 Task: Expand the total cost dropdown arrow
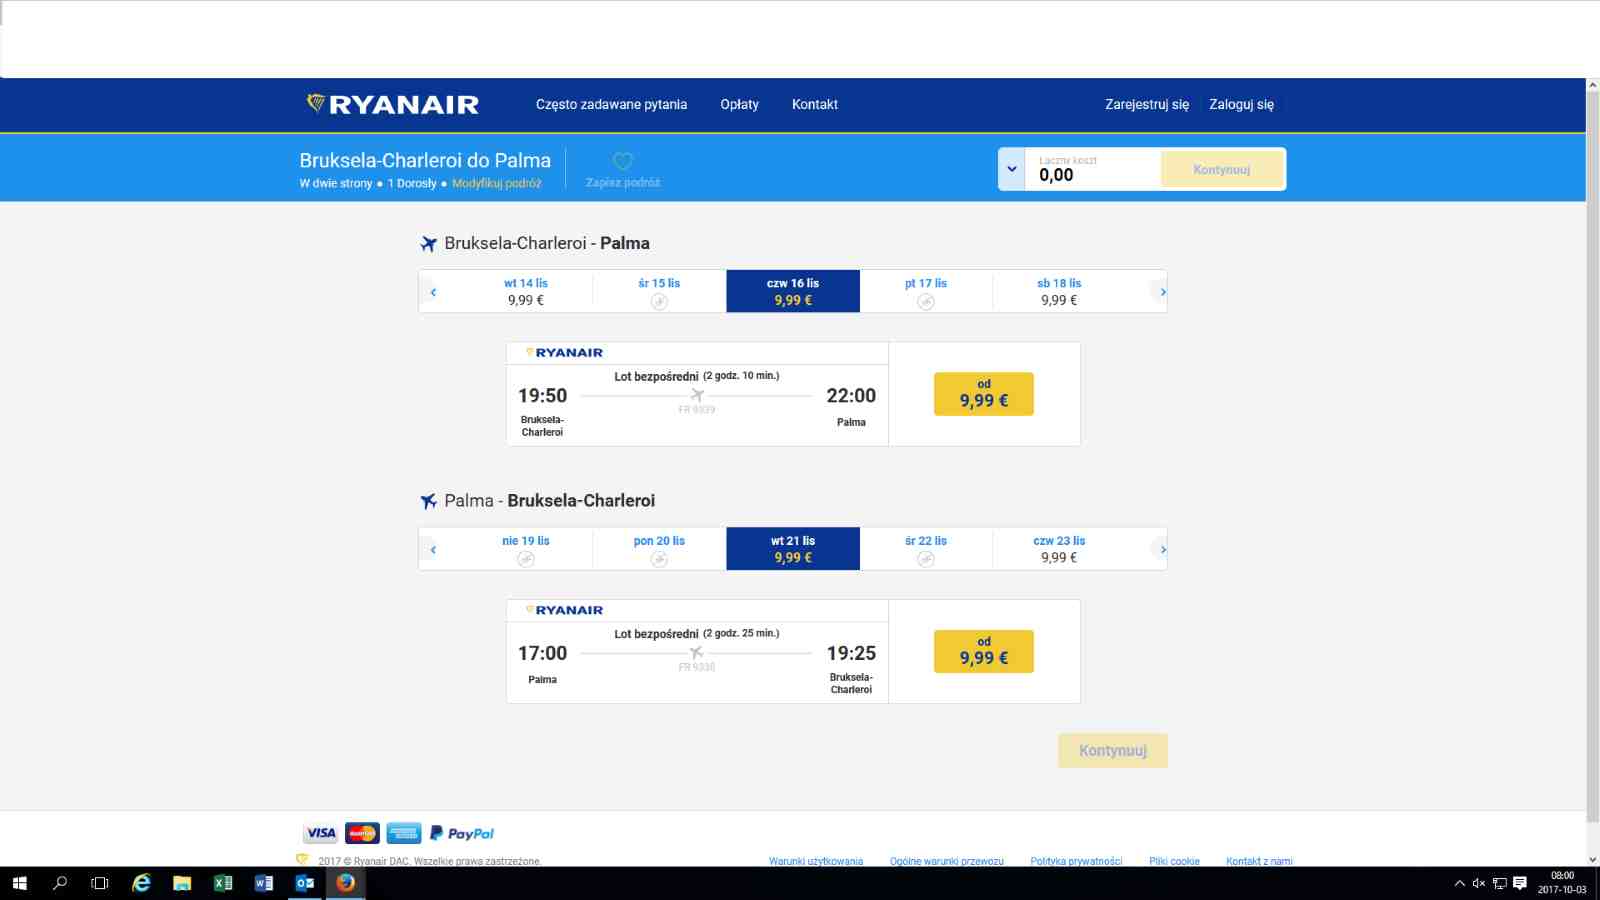pos(1012,169)
